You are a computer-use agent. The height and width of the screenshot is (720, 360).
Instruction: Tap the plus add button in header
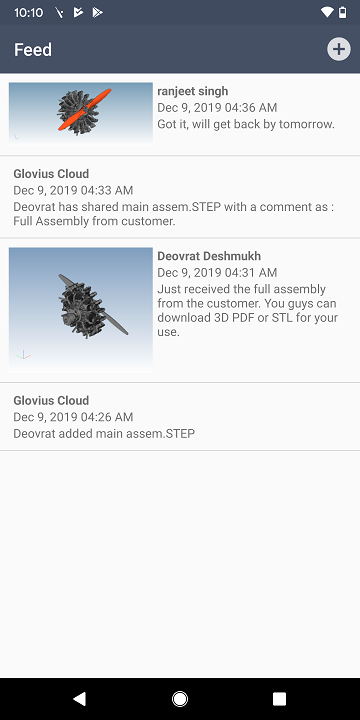click(338, 49)
